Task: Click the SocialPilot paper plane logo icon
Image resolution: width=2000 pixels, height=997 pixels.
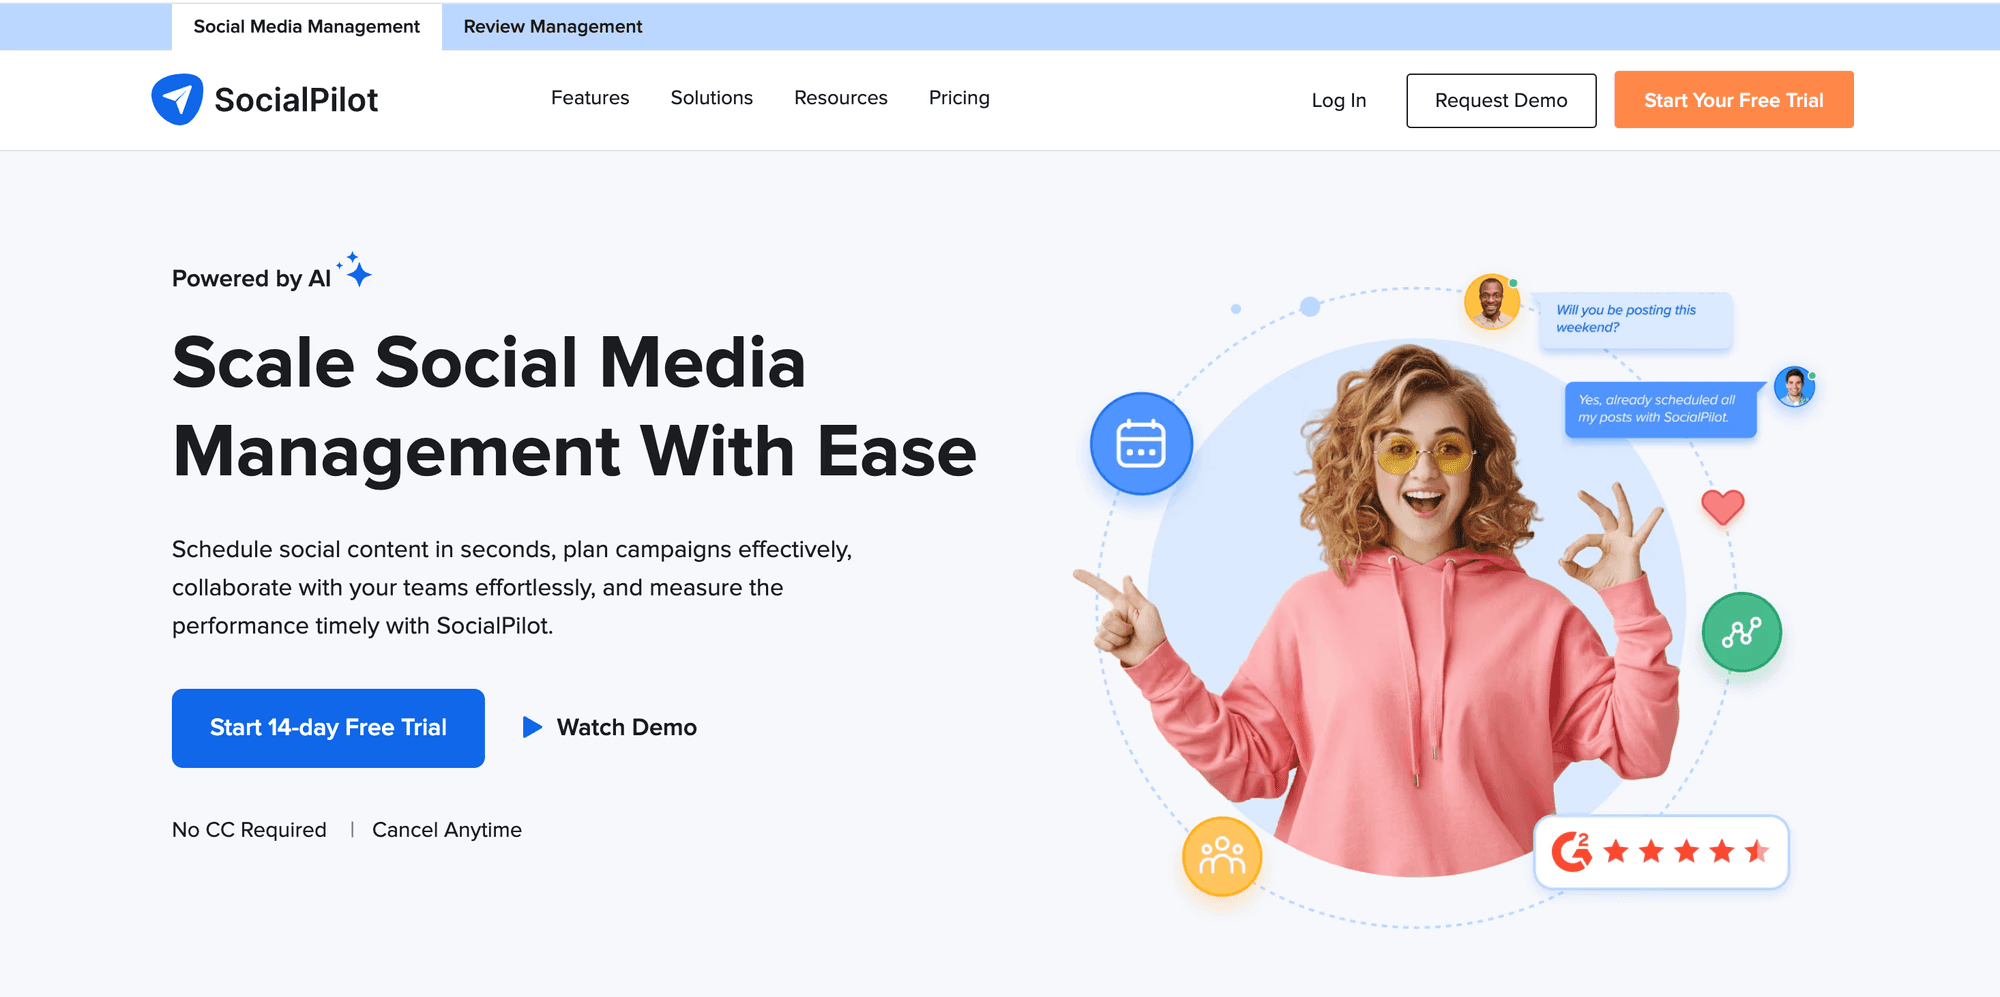Action: (x=177, y=99)
